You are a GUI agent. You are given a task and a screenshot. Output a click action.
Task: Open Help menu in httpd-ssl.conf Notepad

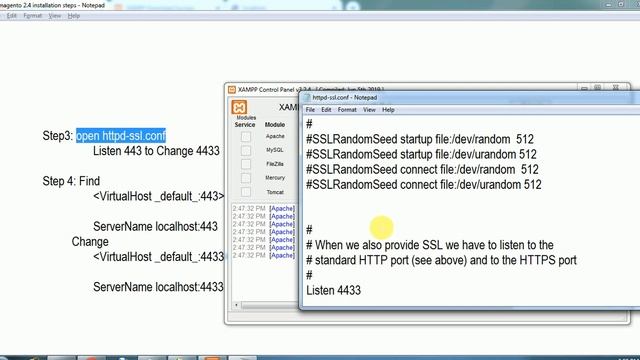[x=388, y=110]
